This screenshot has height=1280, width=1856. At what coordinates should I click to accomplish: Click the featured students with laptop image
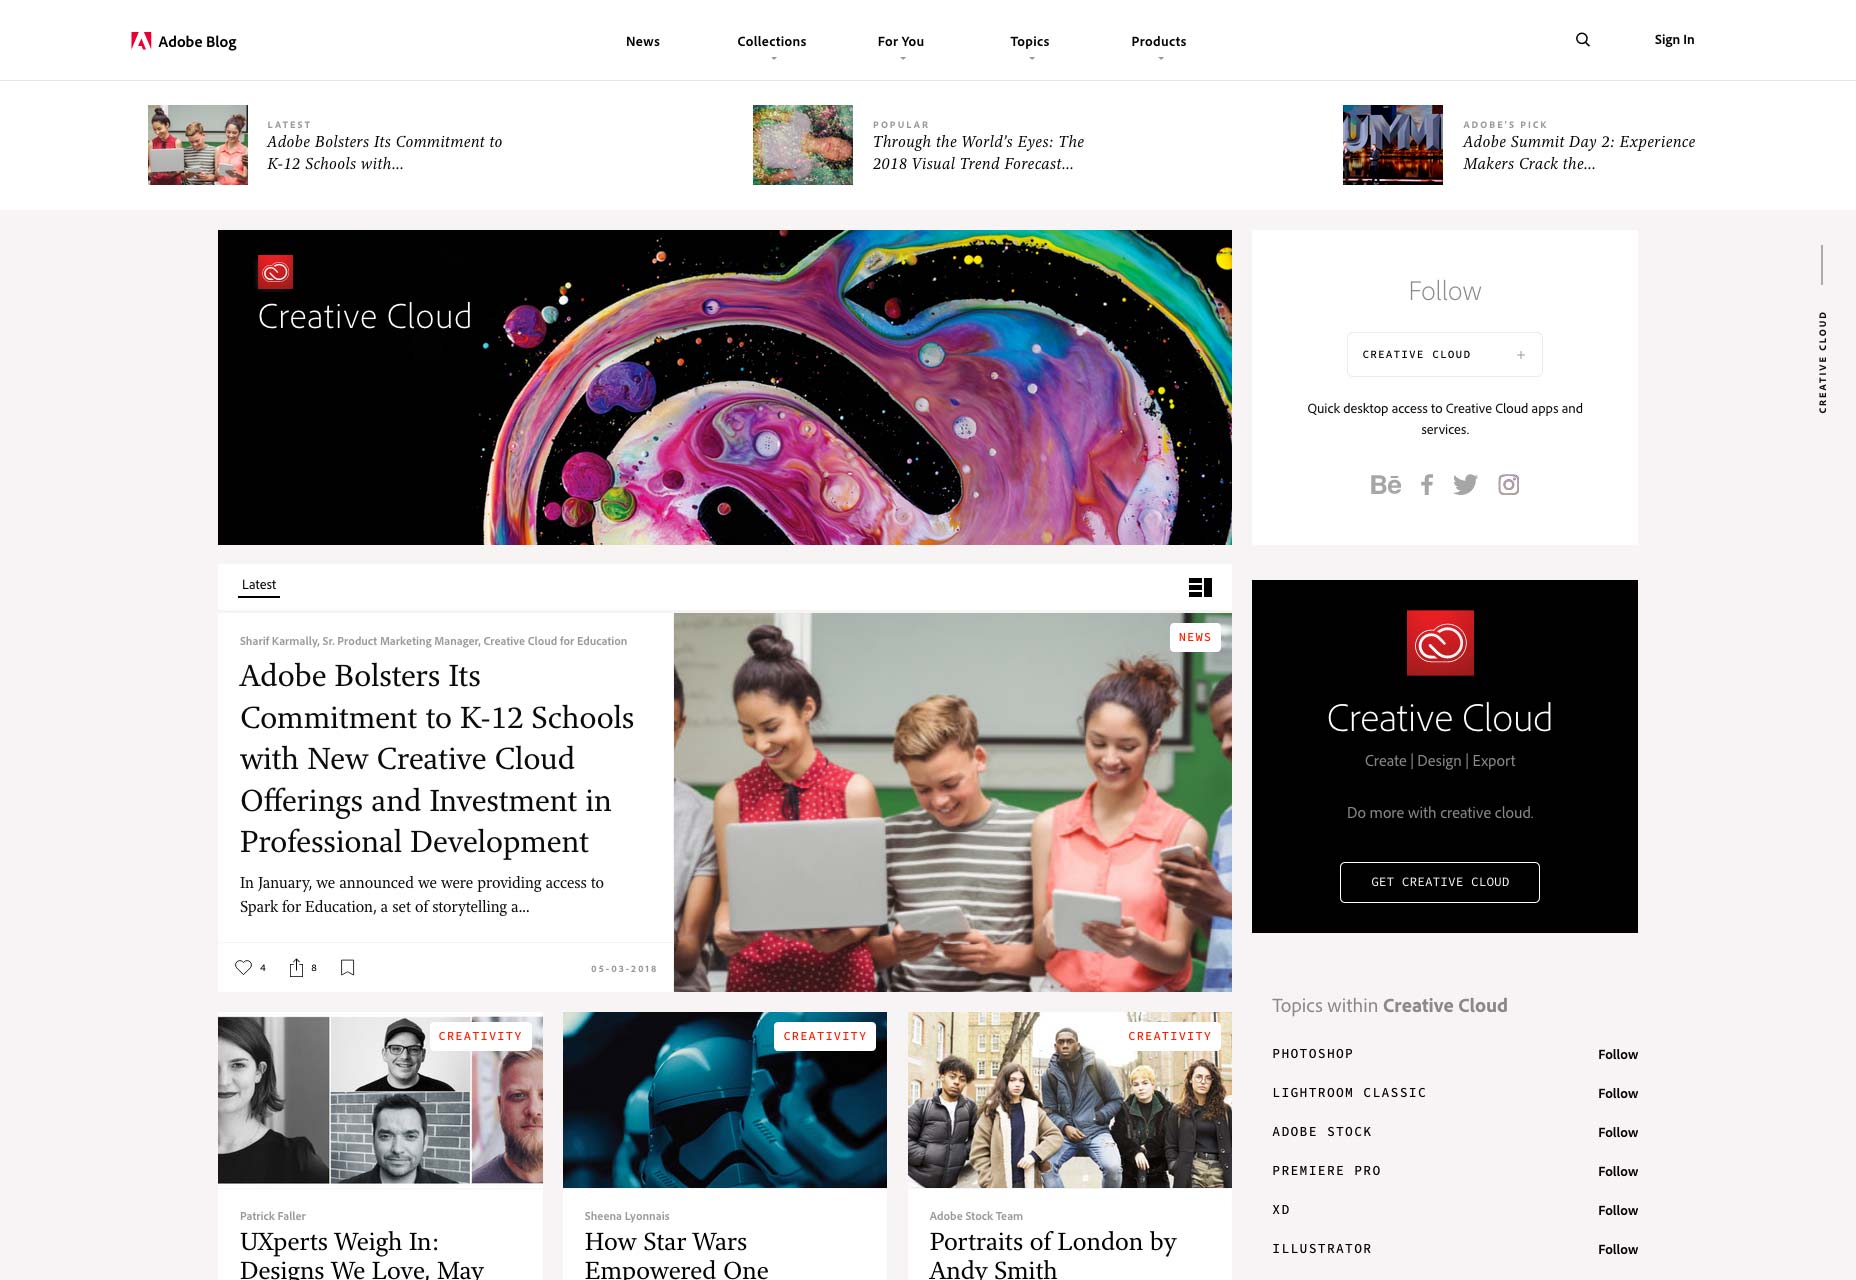click(953, 802)
